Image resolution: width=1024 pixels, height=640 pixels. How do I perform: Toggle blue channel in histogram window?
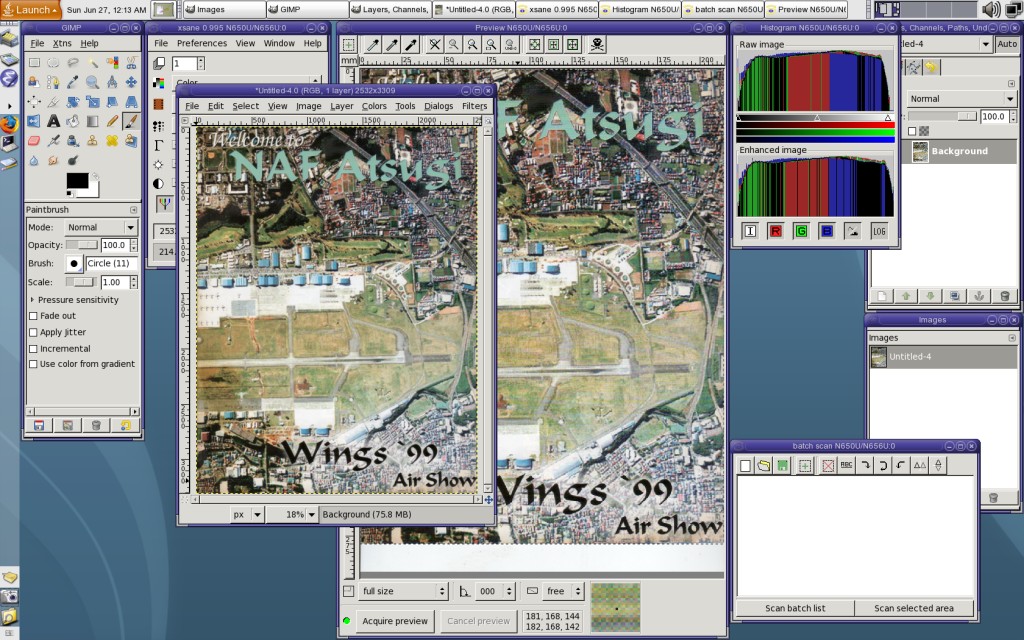827,231
